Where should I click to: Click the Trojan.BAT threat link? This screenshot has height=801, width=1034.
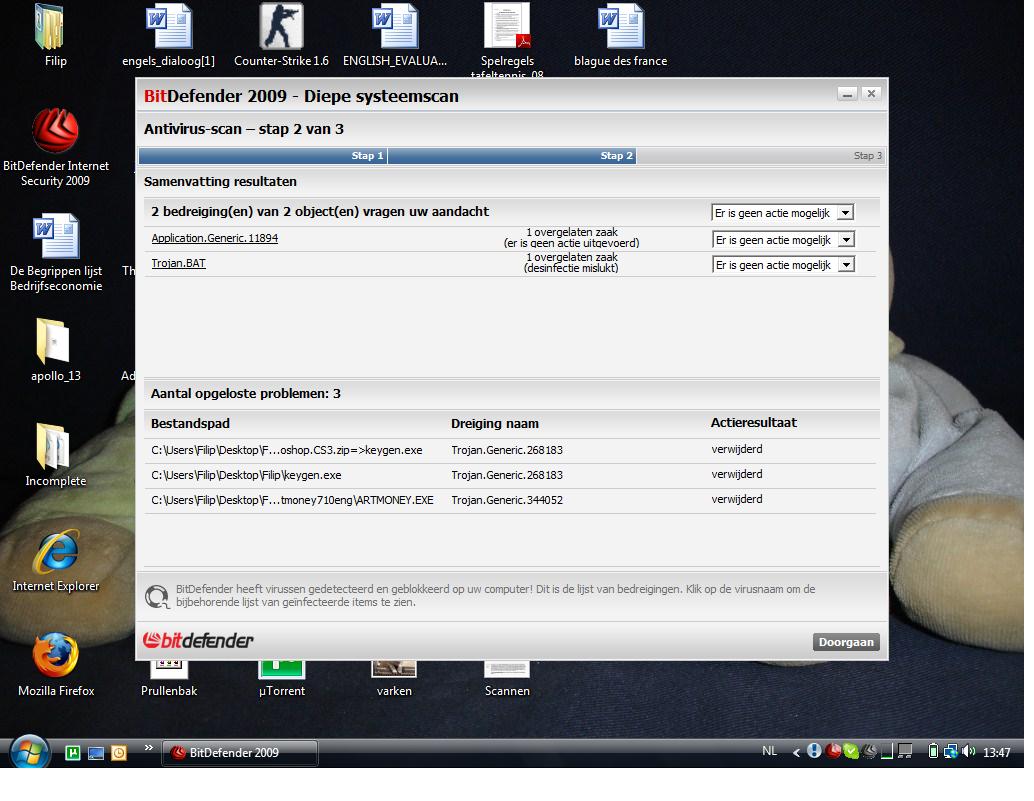point(178,263)
